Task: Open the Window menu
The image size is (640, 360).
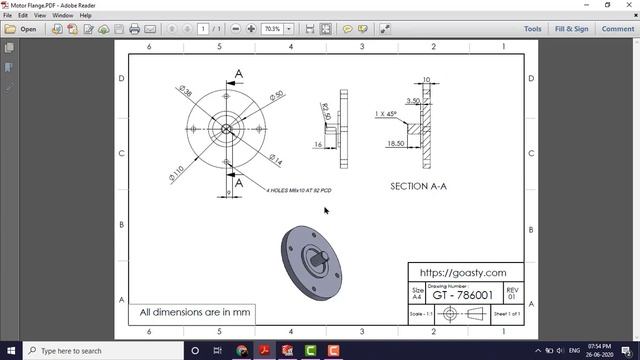Action: [62, 16]
